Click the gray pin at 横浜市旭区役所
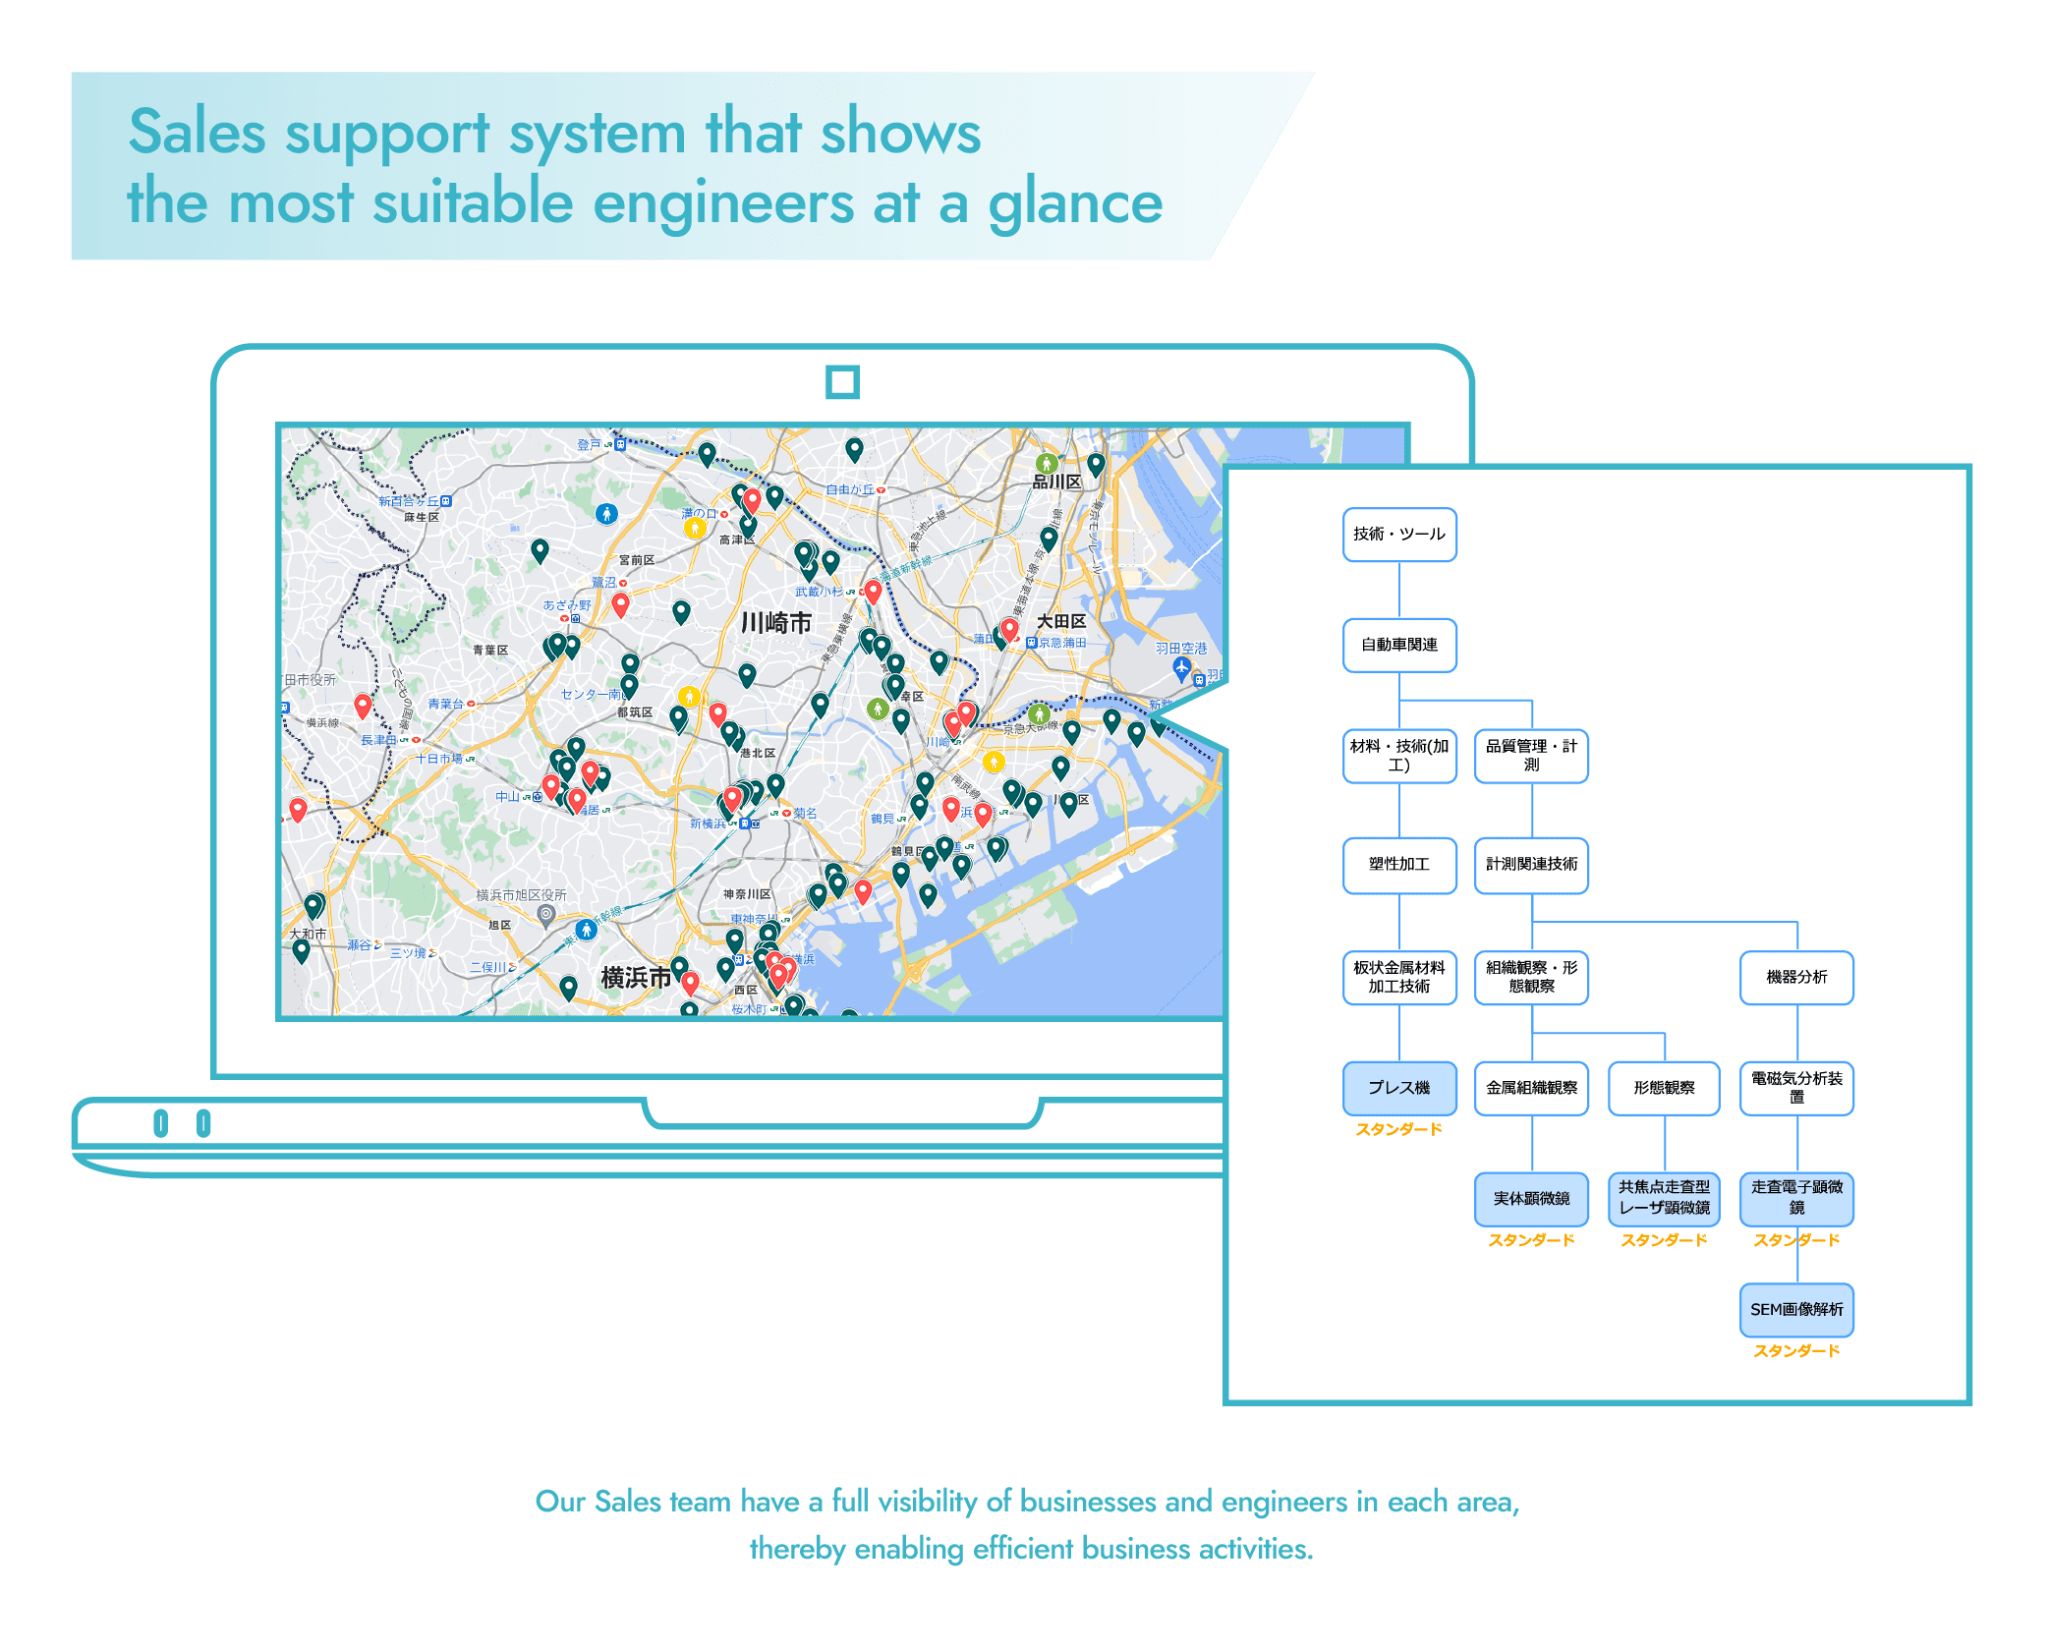This screenshot has height=1634, width=2048. tap(546, 915)
